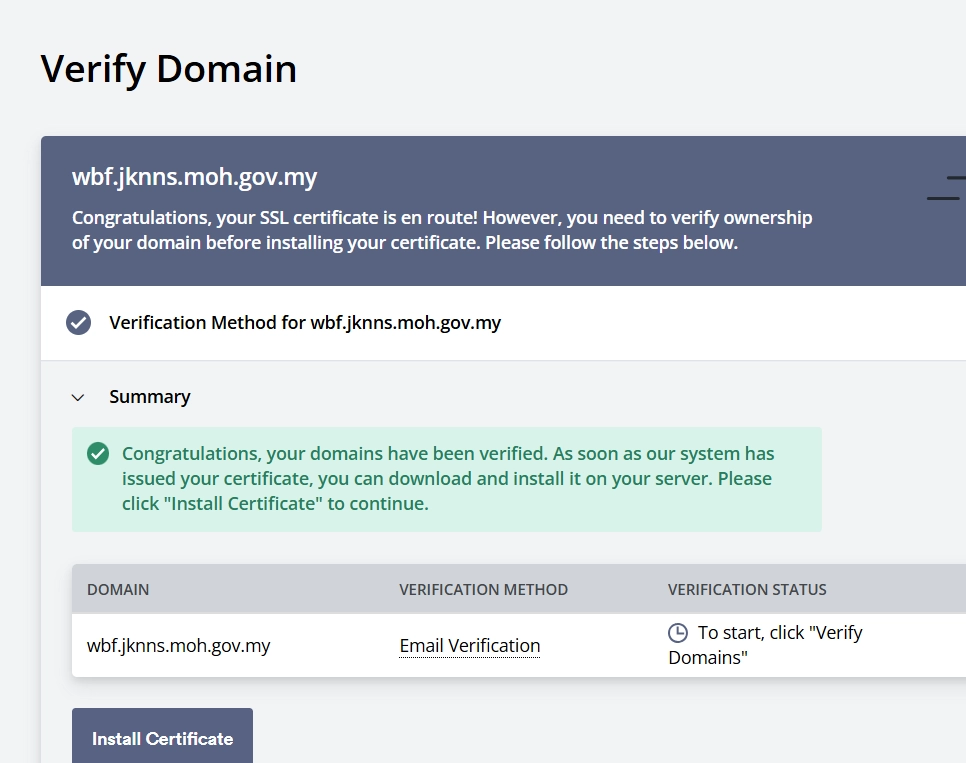This screenshot has width=966, height=763.
Task: Click the VERIFICATION STATUS column header
Action: (x=747, y=590)
